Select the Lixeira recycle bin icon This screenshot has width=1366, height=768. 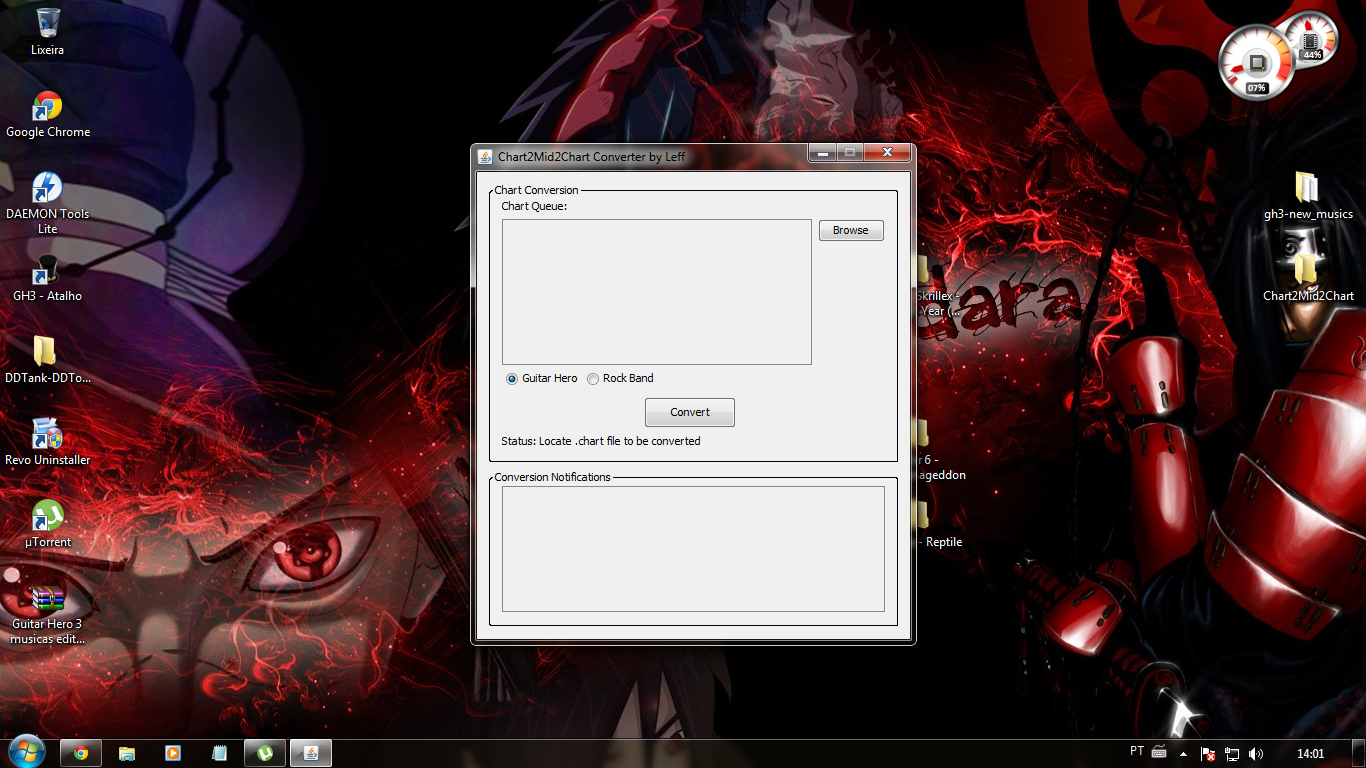(x=47, y=31)
